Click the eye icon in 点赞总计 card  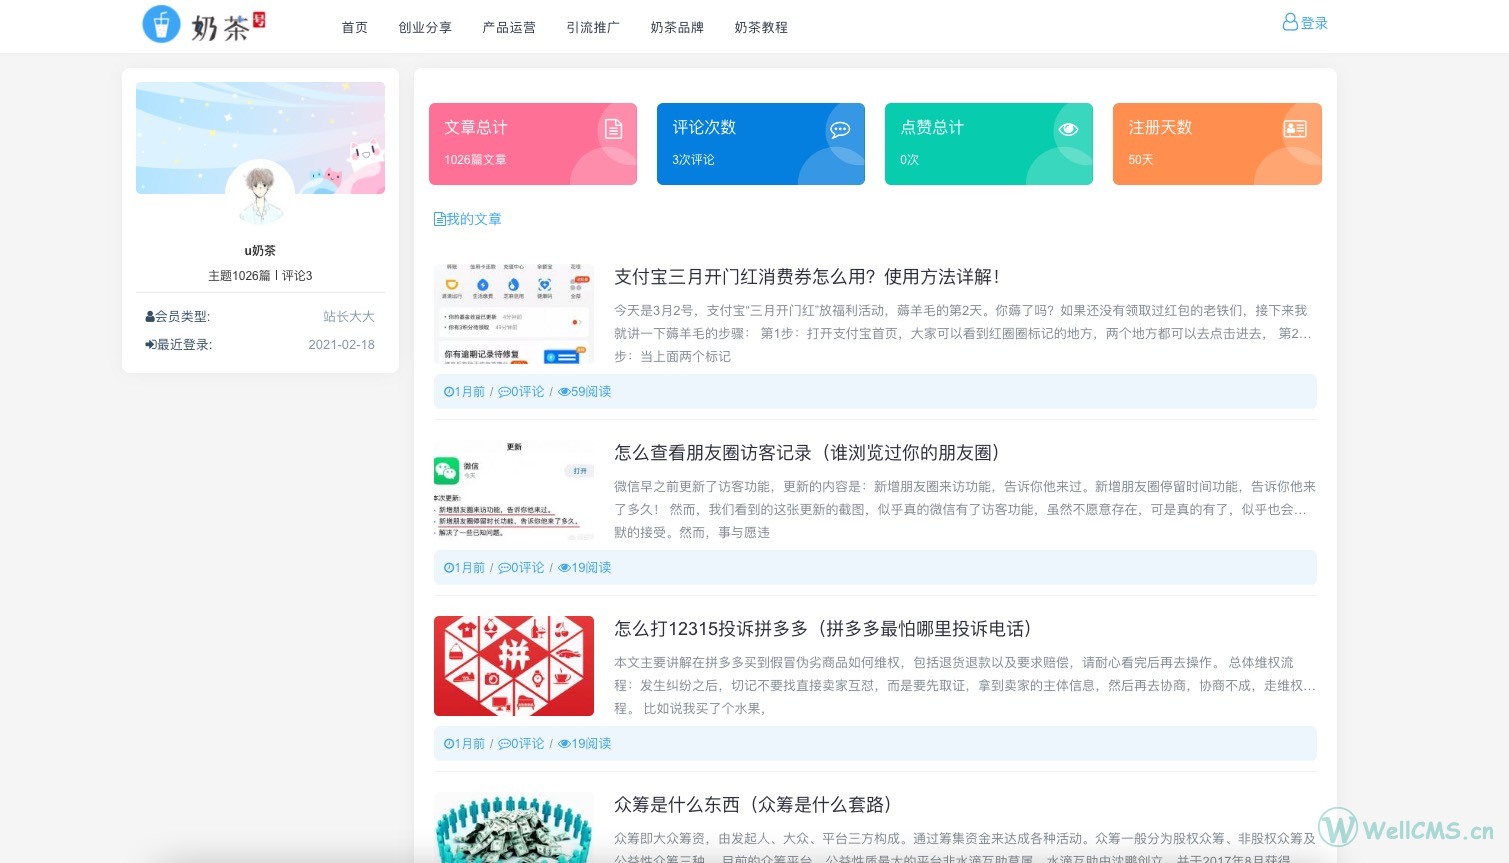point(1068,129)
